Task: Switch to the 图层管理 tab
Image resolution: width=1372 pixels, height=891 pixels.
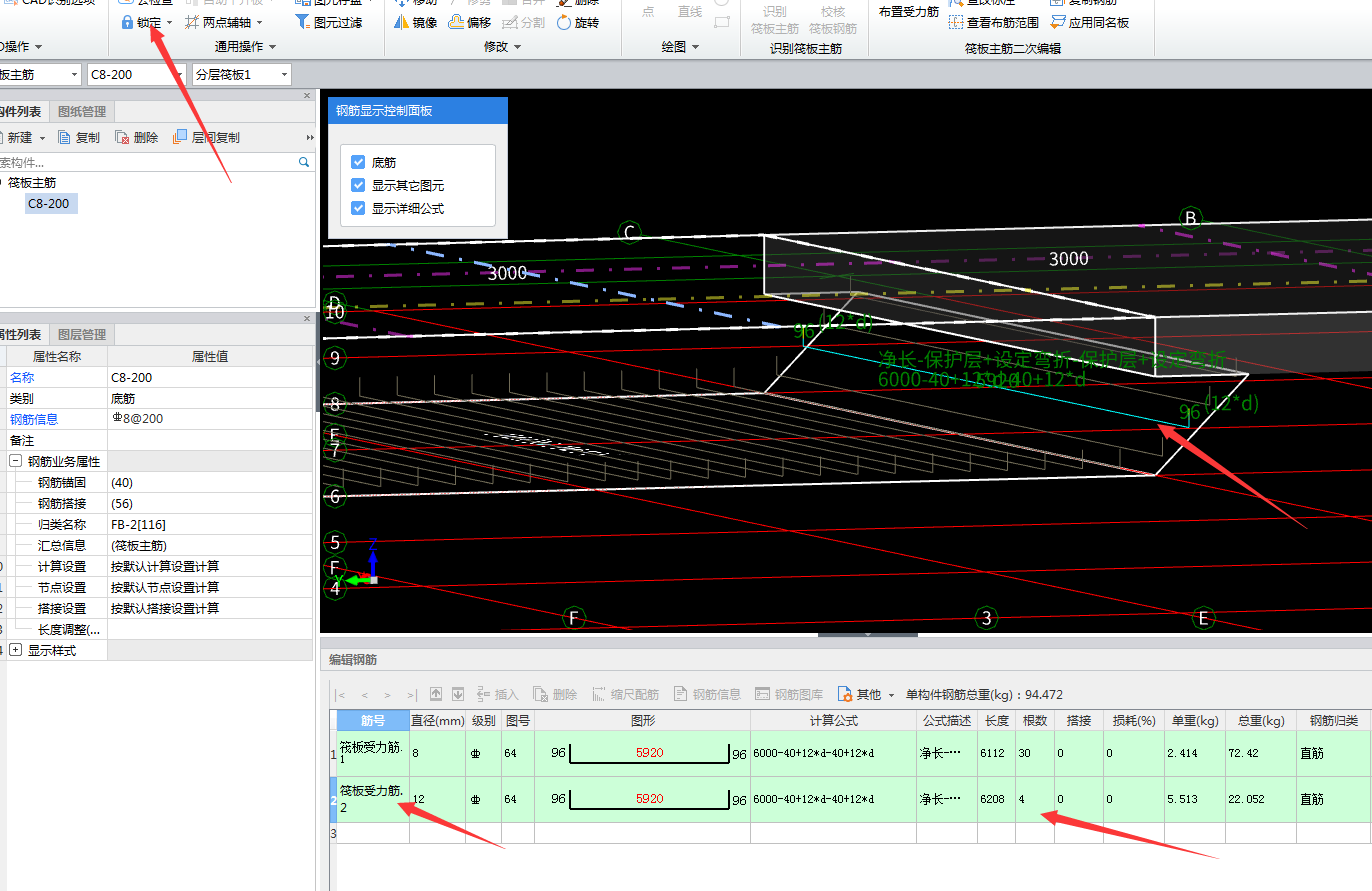Action: (82, 335)
